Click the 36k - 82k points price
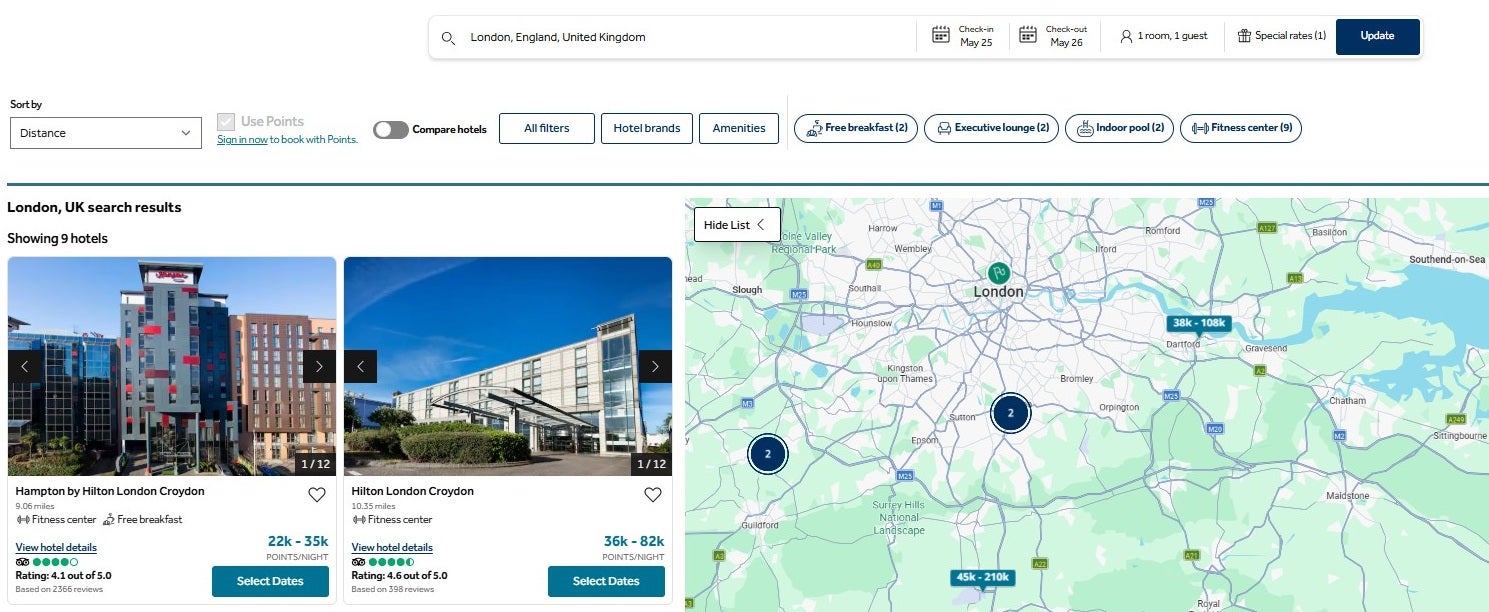Image resolution: width=1489 pixels, height=612 pixels. point(634,541)
